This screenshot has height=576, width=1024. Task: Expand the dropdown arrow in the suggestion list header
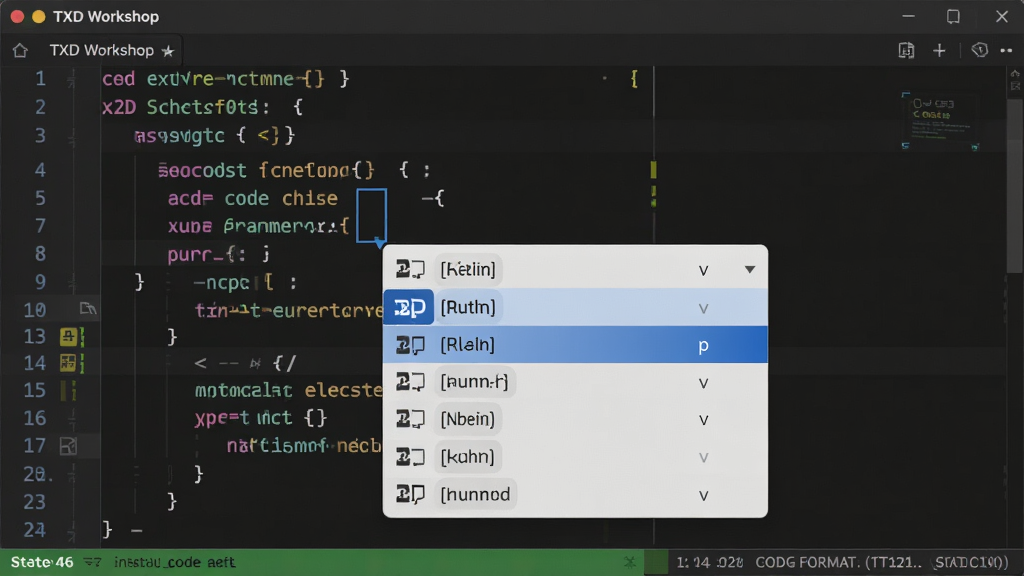750,270
